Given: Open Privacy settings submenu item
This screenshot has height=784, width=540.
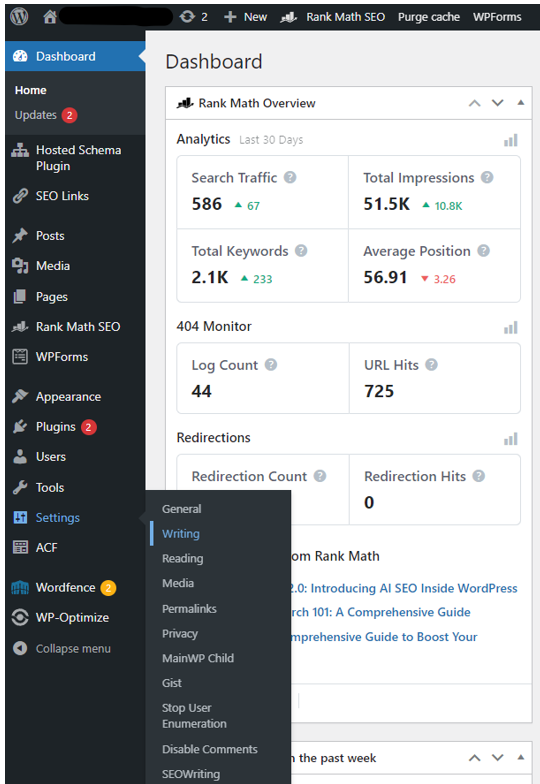Looking at the screenshot, I should click(180, 634).
